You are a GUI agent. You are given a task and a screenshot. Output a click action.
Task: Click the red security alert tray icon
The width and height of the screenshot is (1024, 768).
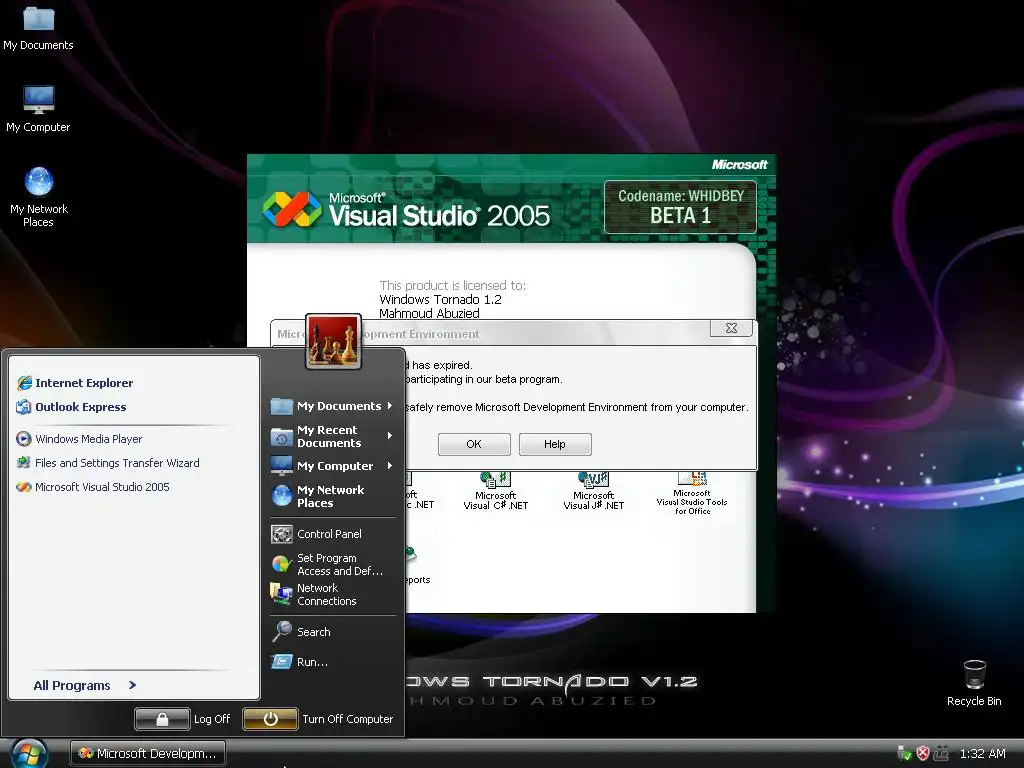[x=923, y=754]
